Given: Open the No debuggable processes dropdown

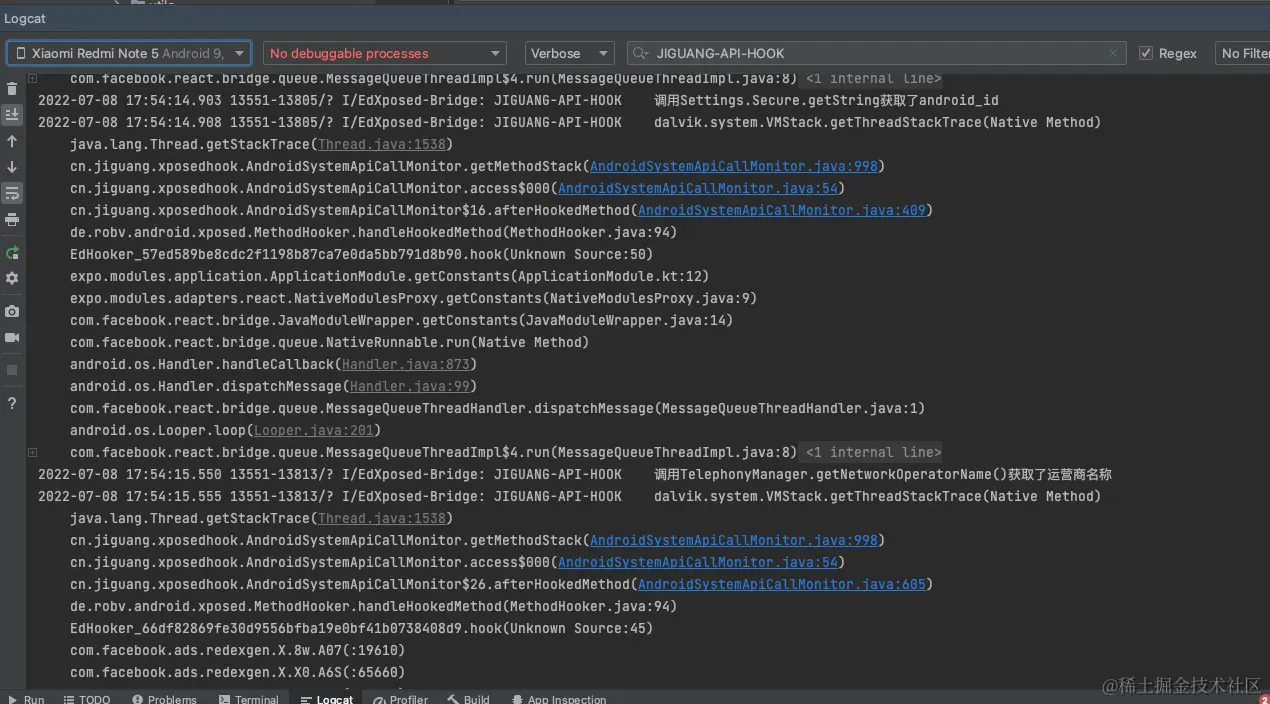Looking at the screenshot, I should pos(386,53).
